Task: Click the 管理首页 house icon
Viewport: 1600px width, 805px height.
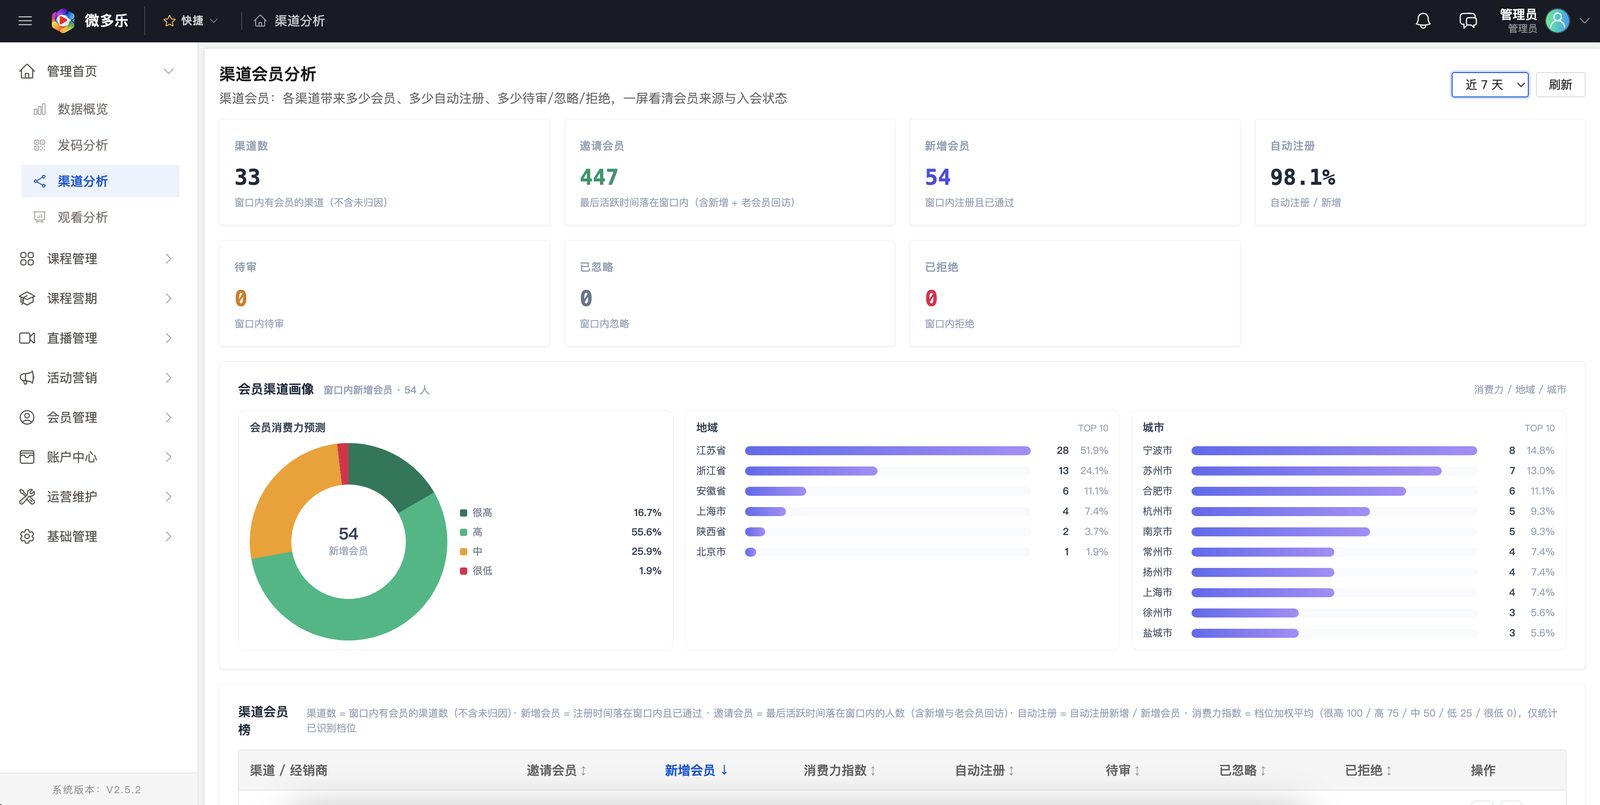Action: click(27, 71)
